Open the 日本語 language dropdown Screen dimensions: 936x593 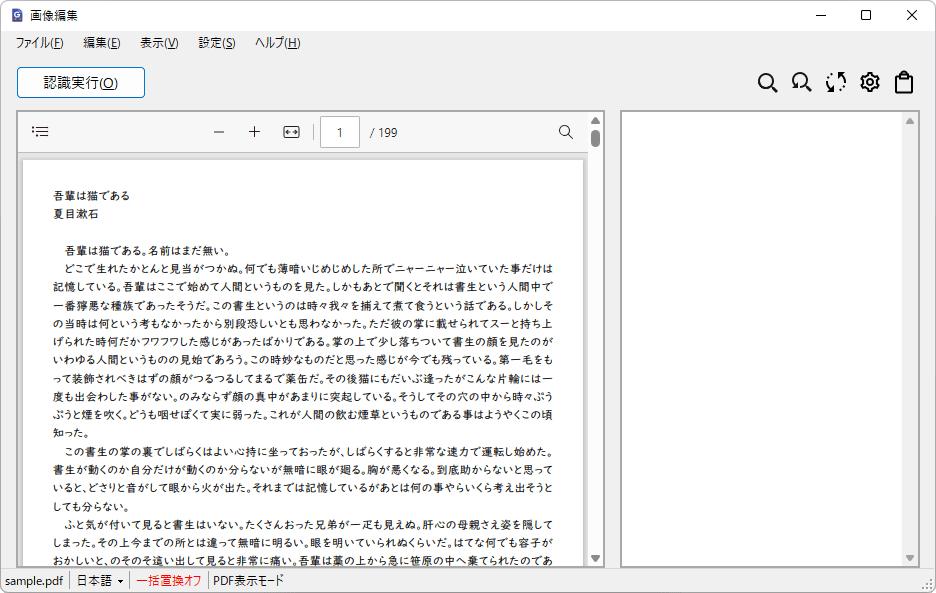(x=100, y=580)
